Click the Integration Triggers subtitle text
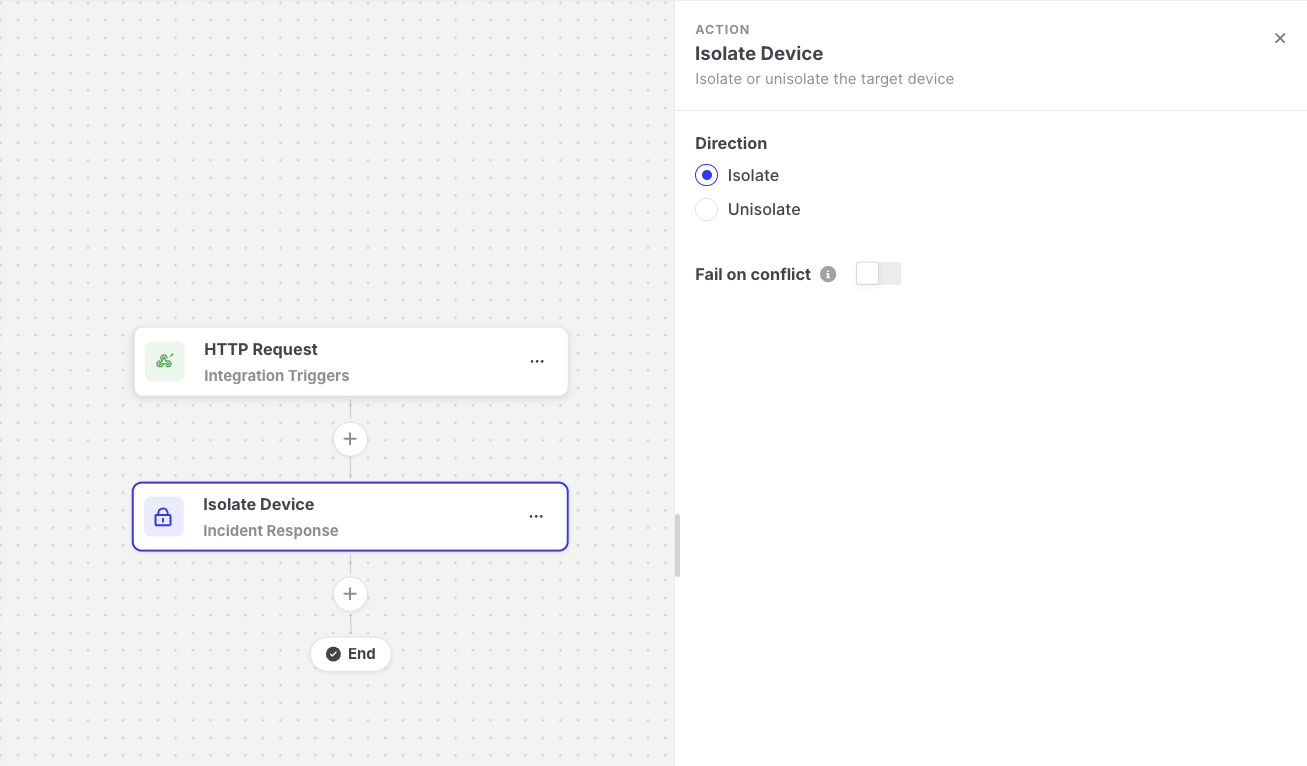 pos(277,376)
